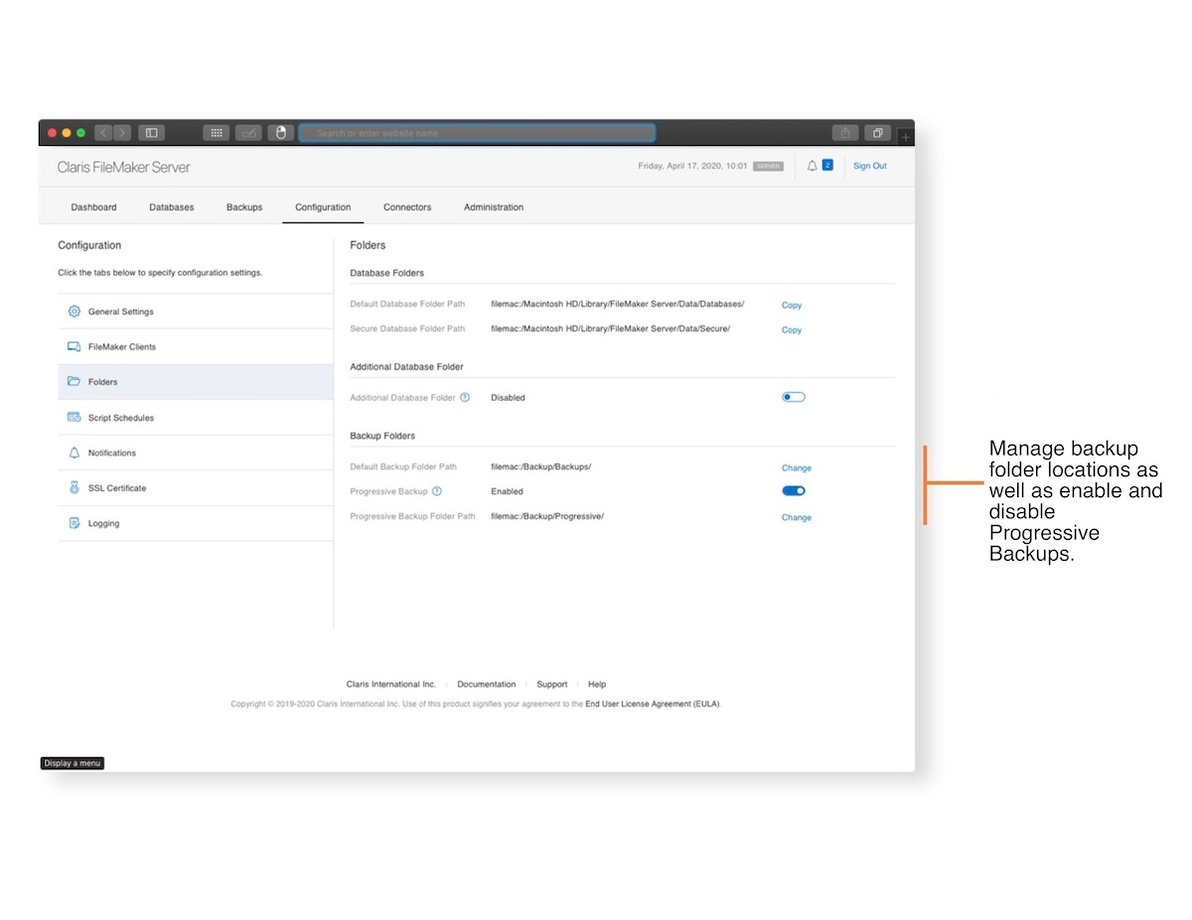Go to the Administration tab
Screen dimensions: 1192x920
pyautogui.click(x=493, y=207)
